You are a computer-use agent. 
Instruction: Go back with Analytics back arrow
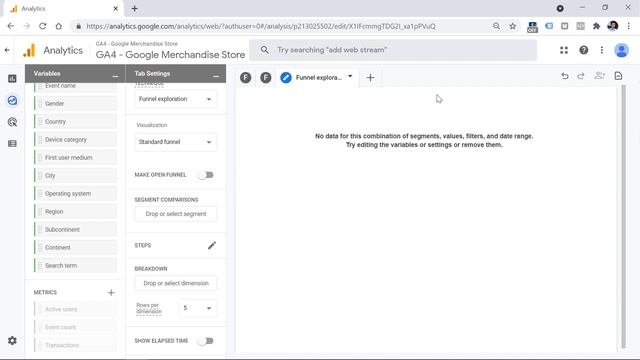point(7,50)
